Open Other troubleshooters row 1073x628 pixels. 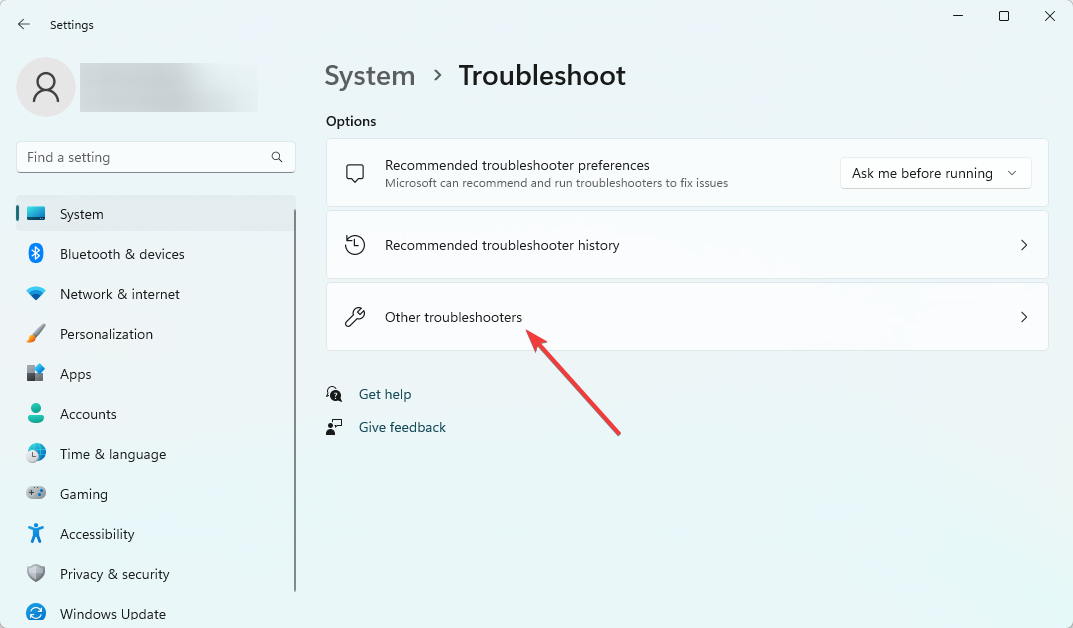pos(687,317)
